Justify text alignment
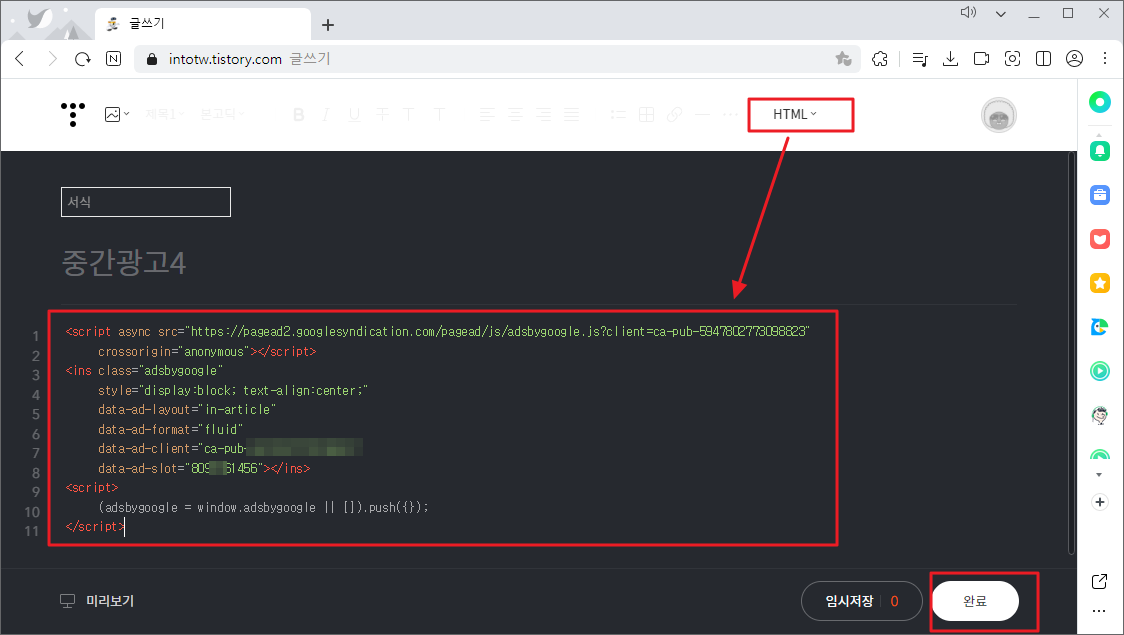The width and height of the screenshot is (1124, 635). pyautogui.click(x=571, y=115)
